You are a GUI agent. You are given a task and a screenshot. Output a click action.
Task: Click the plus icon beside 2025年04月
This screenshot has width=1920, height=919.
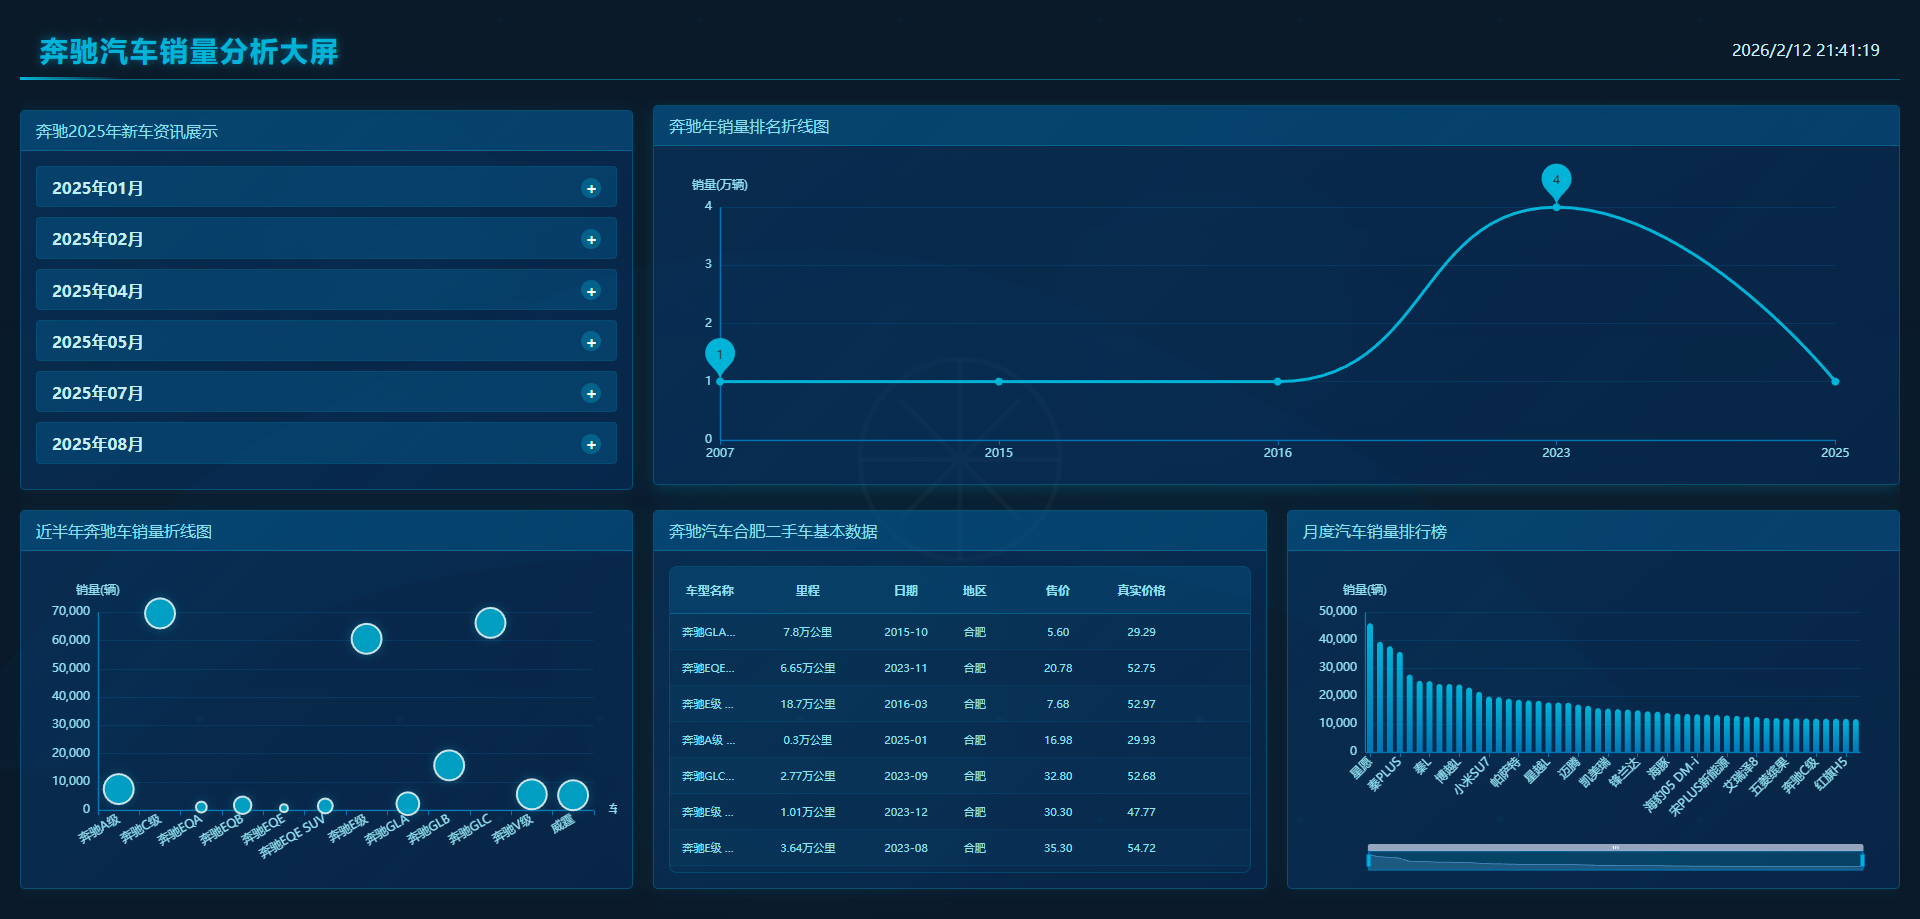click(591, 291)
